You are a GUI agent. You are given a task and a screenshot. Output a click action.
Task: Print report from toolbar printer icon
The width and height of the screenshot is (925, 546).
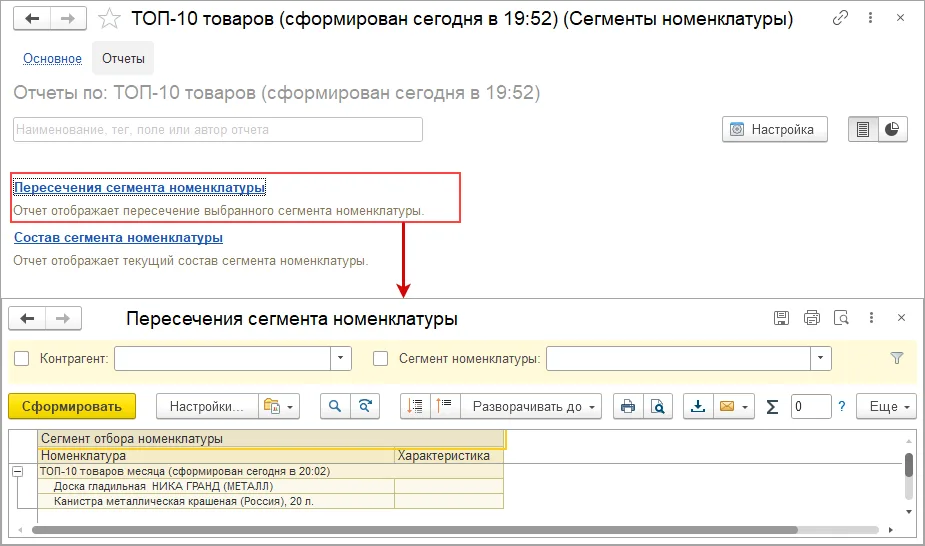point(628,406)
